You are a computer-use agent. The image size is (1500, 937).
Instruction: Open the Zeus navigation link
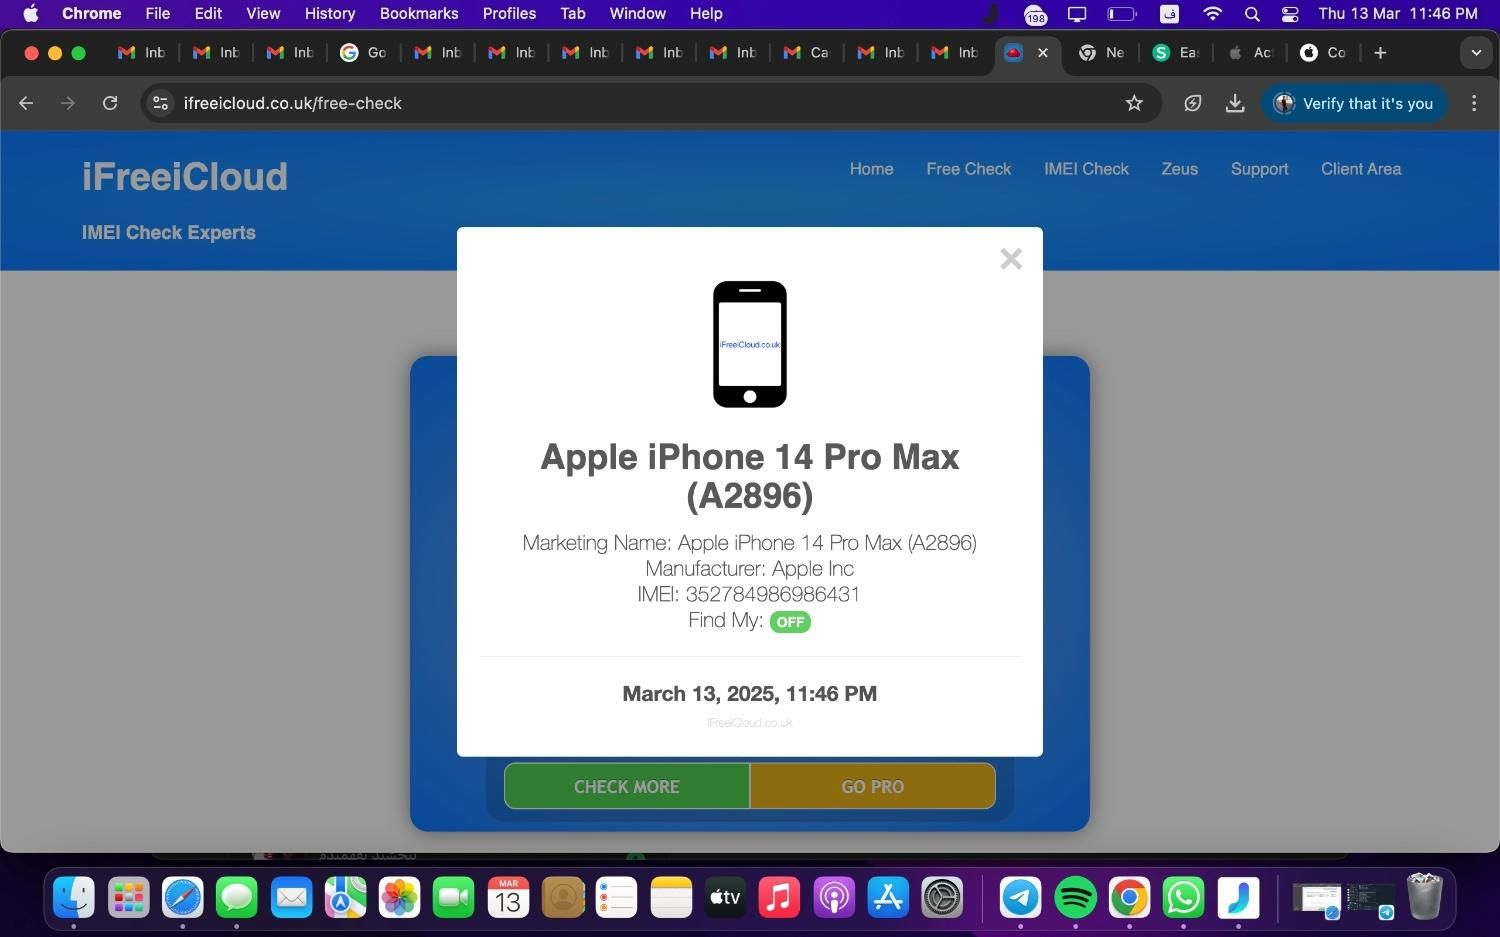pyautogui.click(x=1179, y=169)
